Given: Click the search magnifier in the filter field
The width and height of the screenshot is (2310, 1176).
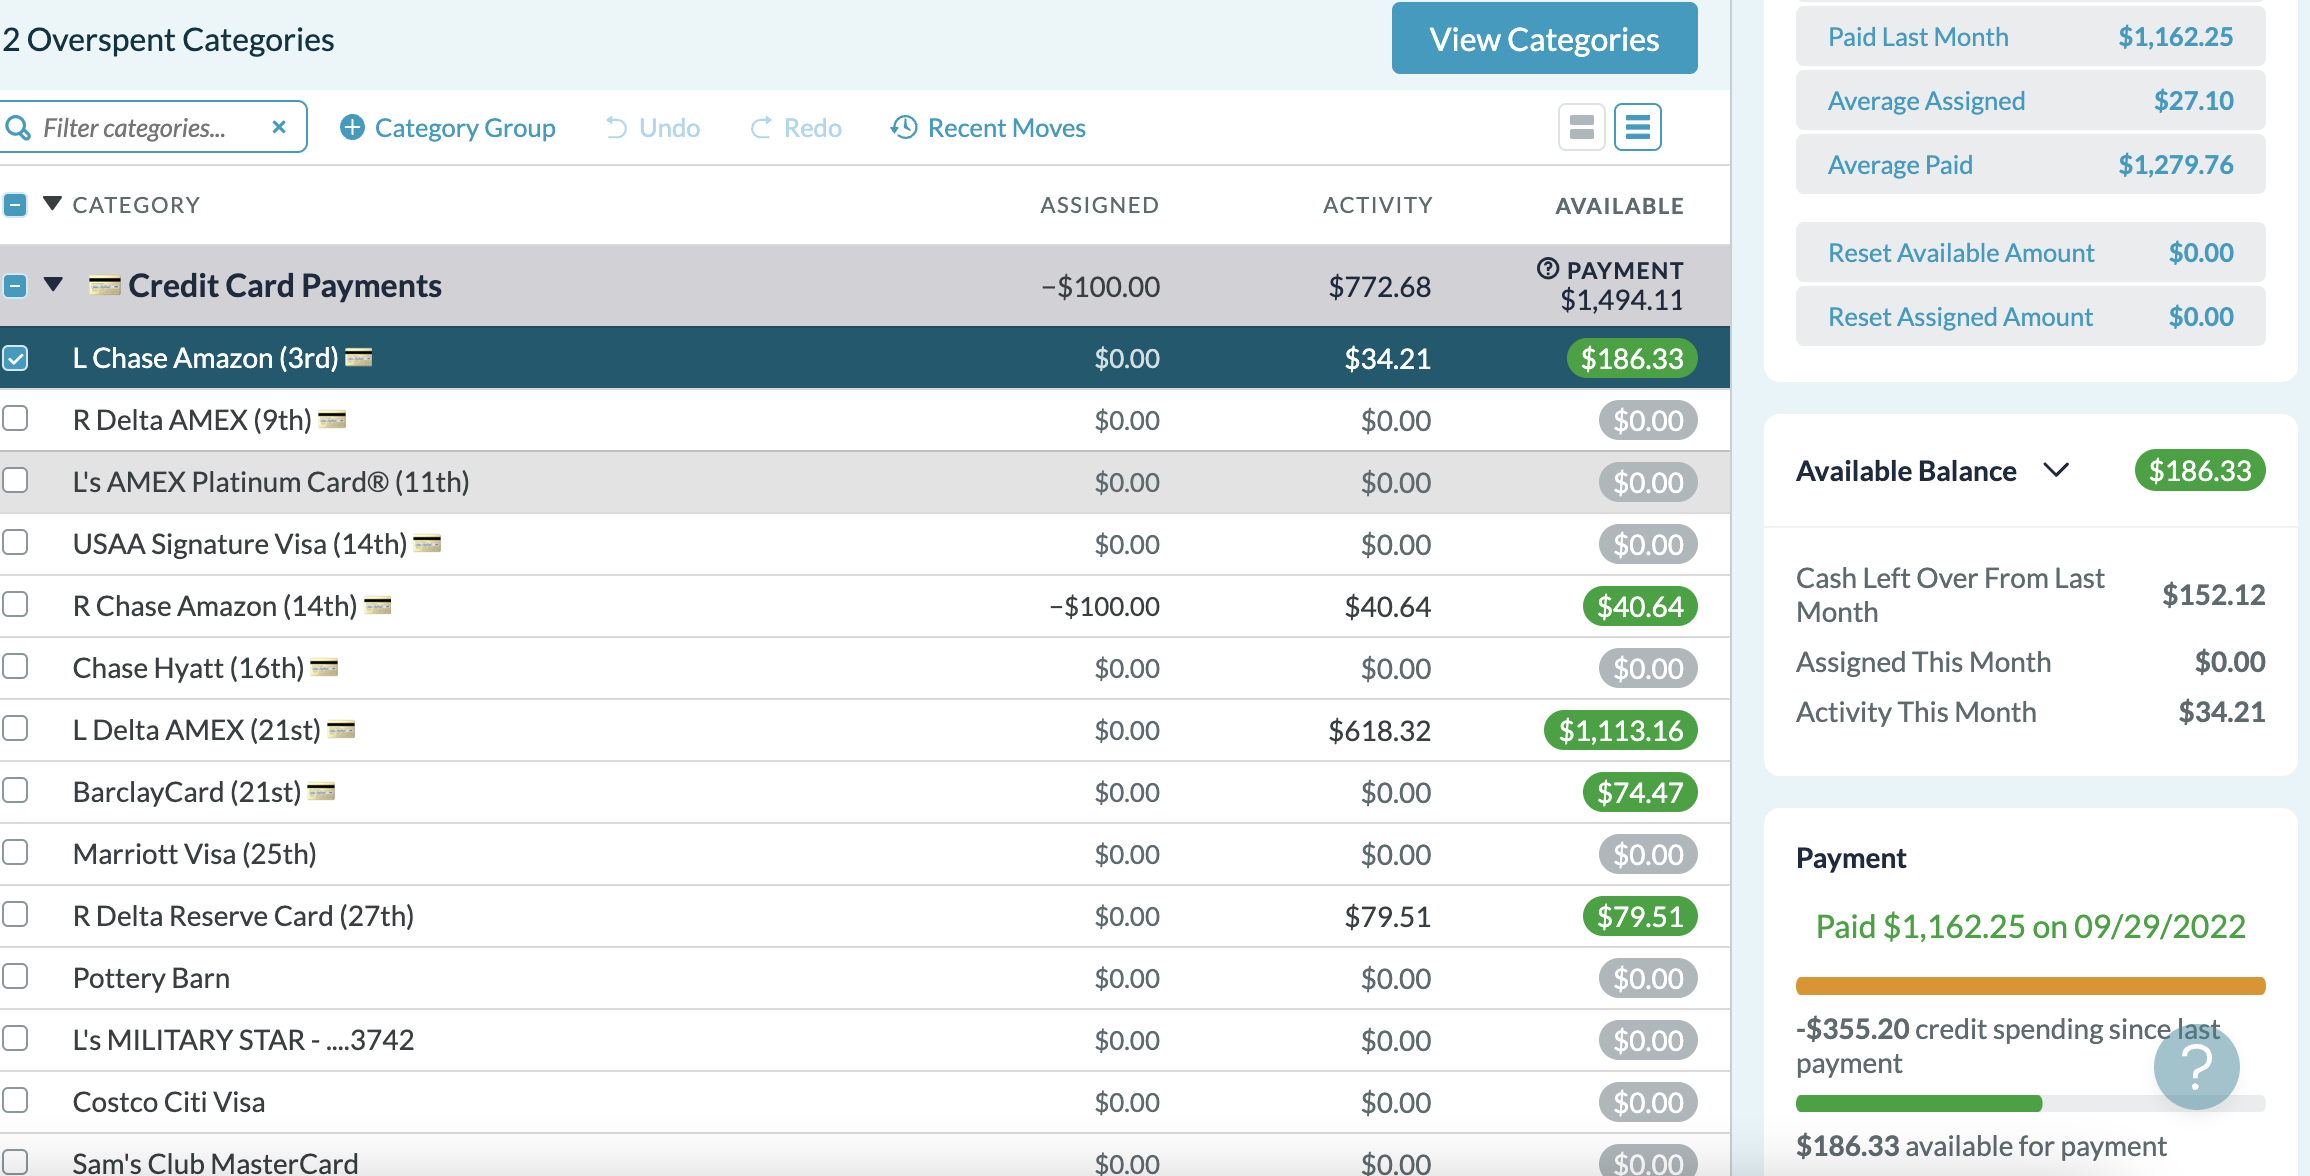Looking at the screenshot, I should tap(20, 127).
